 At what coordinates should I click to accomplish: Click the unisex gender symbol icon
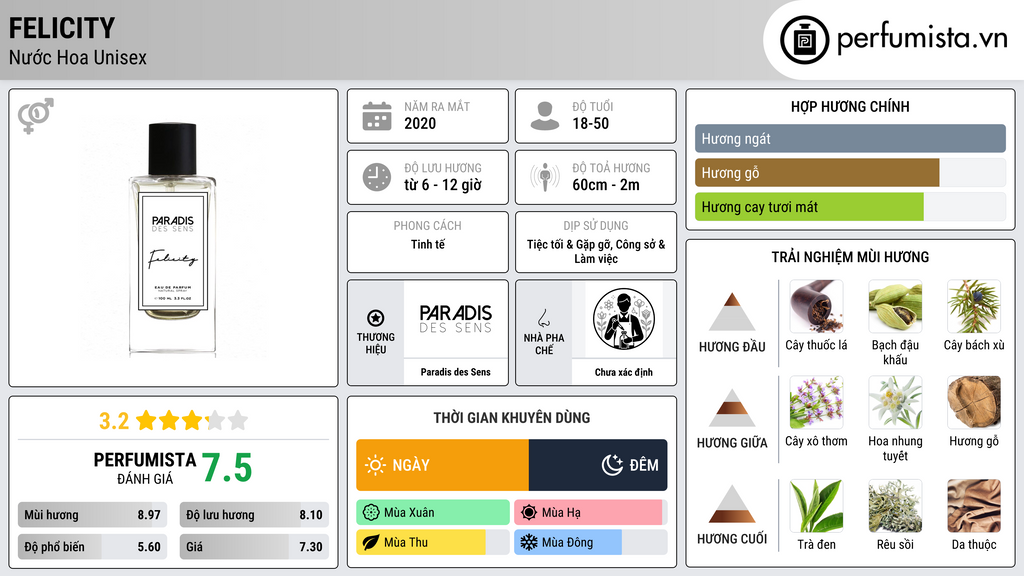pyautogui.click(x=36, y=116)
